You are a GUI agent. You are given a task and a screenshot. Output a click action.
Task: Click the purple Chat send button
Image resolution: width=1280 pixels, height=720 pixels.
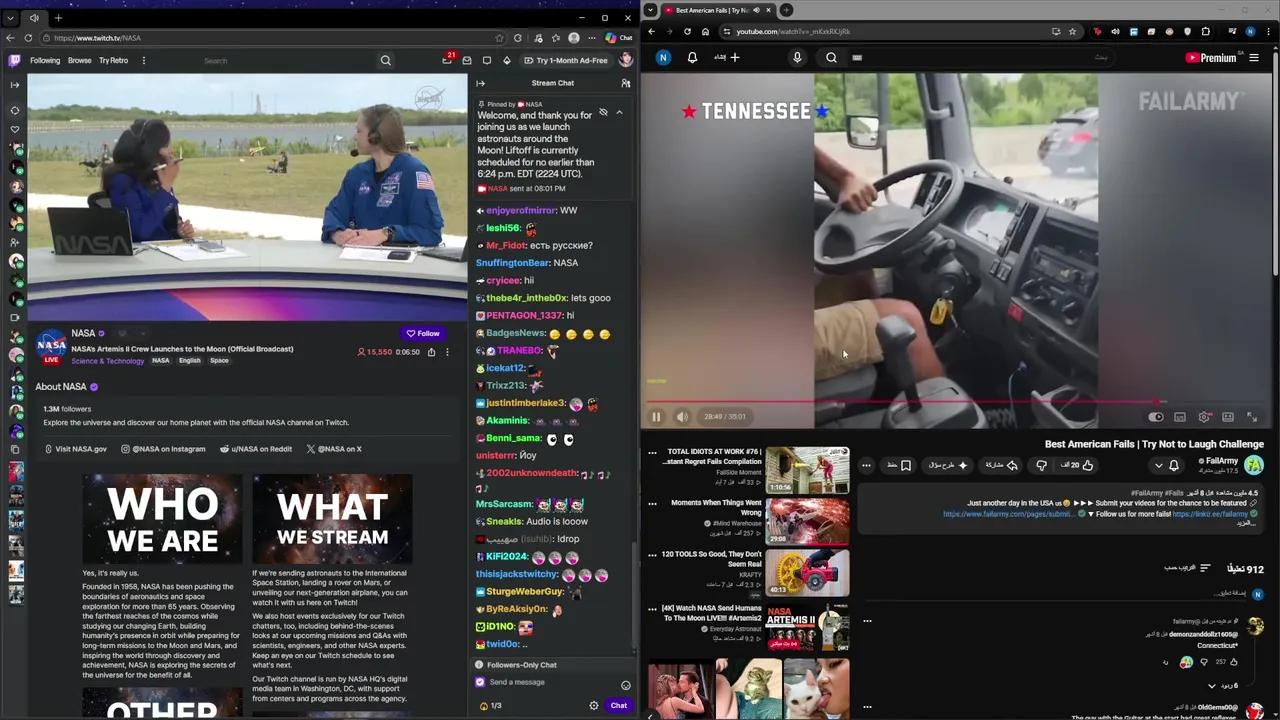click(619, 705)
